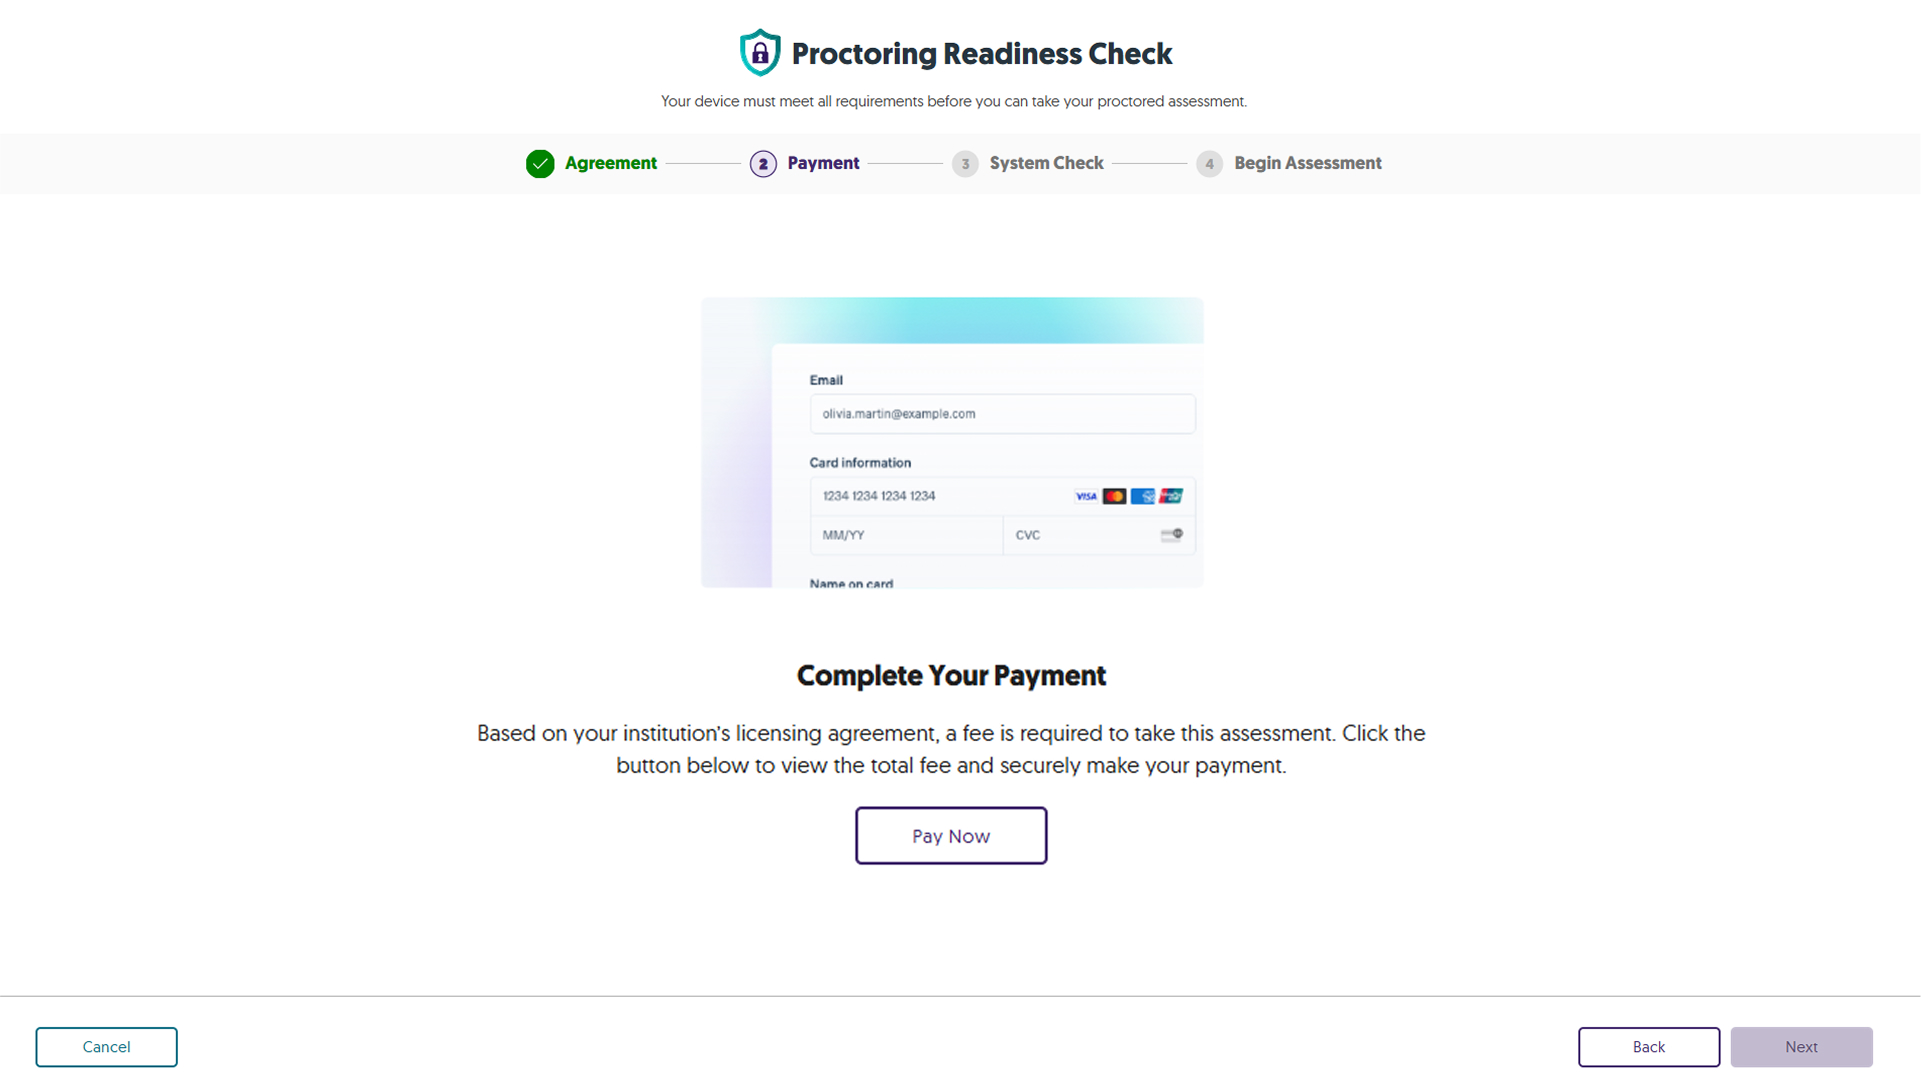Screen dimensions: 1921x1087
Task: Go Back to the previous step
Action: pyautogui.click(x=1648, y=1047)
